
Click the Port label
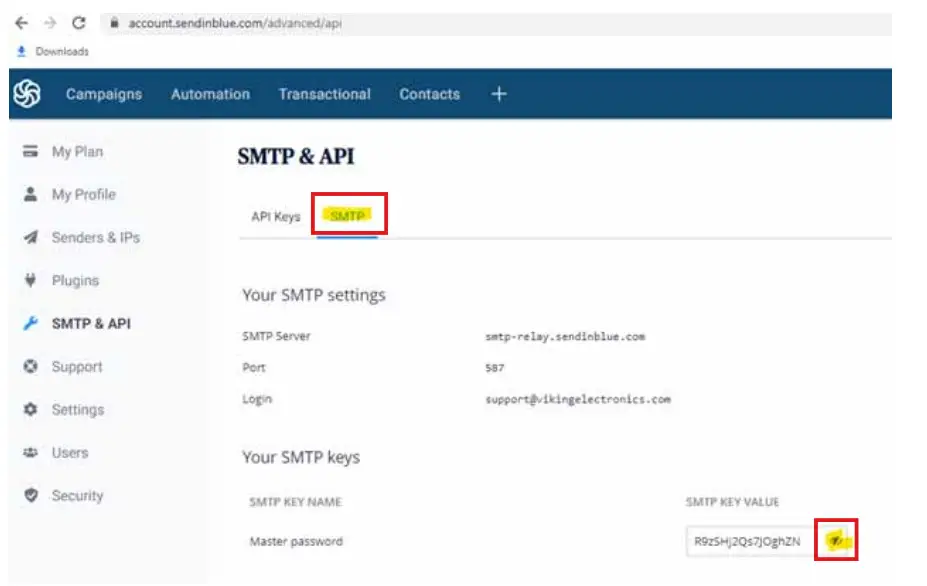[x=254, y=367]
